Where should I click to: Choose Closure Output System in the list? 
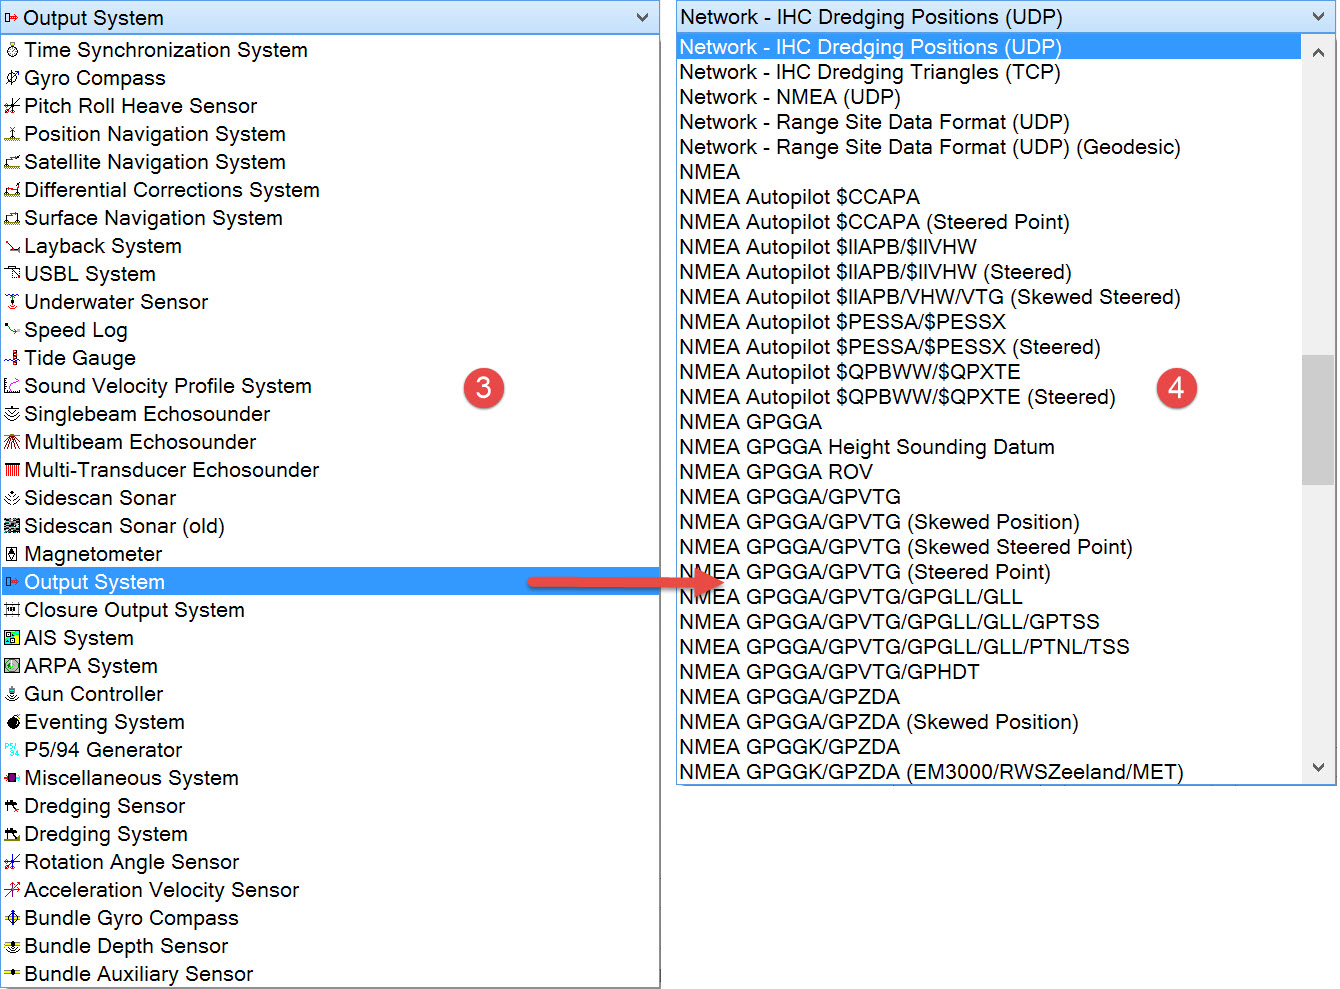tap(330, 610)
